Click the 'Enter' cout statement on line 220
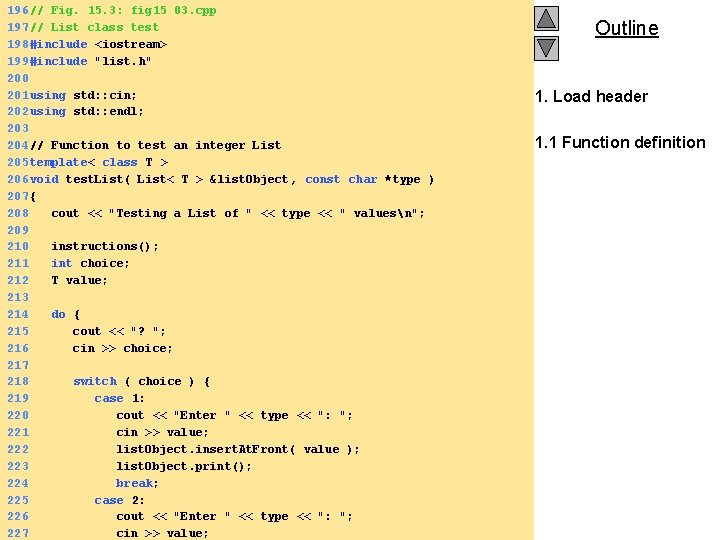The width and height of the screenshot is (720, 540). (x=235, y=415)
